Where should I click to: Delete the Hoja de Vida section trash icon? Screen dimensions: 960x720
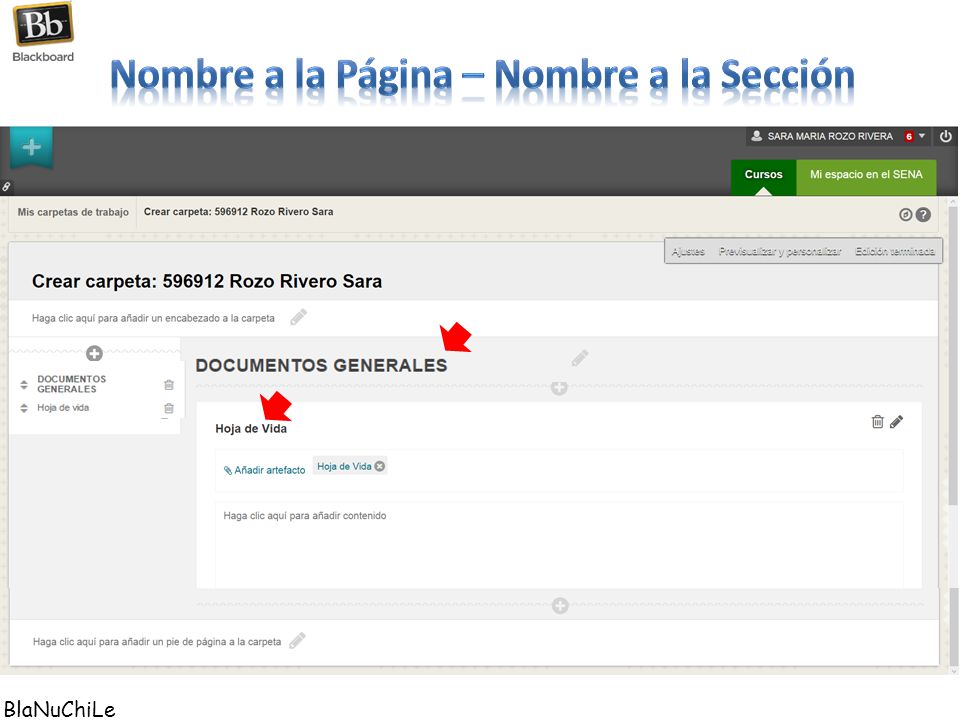coord(877,421)
